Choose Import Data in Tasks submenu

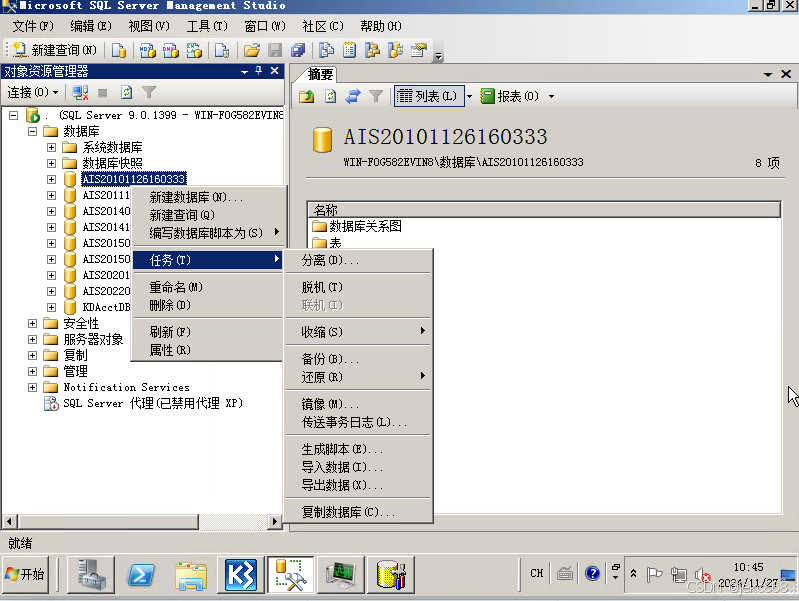(358, 467)
